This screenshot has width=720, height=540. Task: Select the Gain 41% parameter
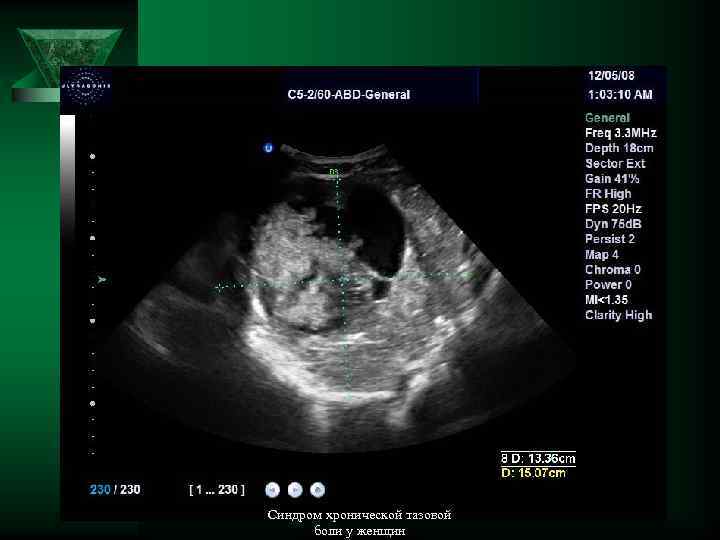click(612, 179)
